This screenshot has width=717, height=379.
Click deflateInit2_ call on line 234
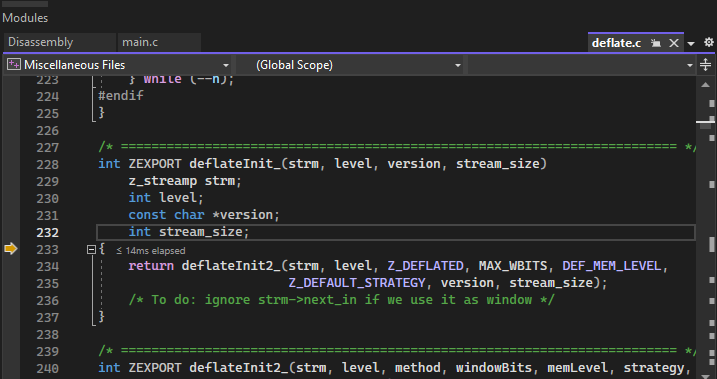tap(231, 266)
